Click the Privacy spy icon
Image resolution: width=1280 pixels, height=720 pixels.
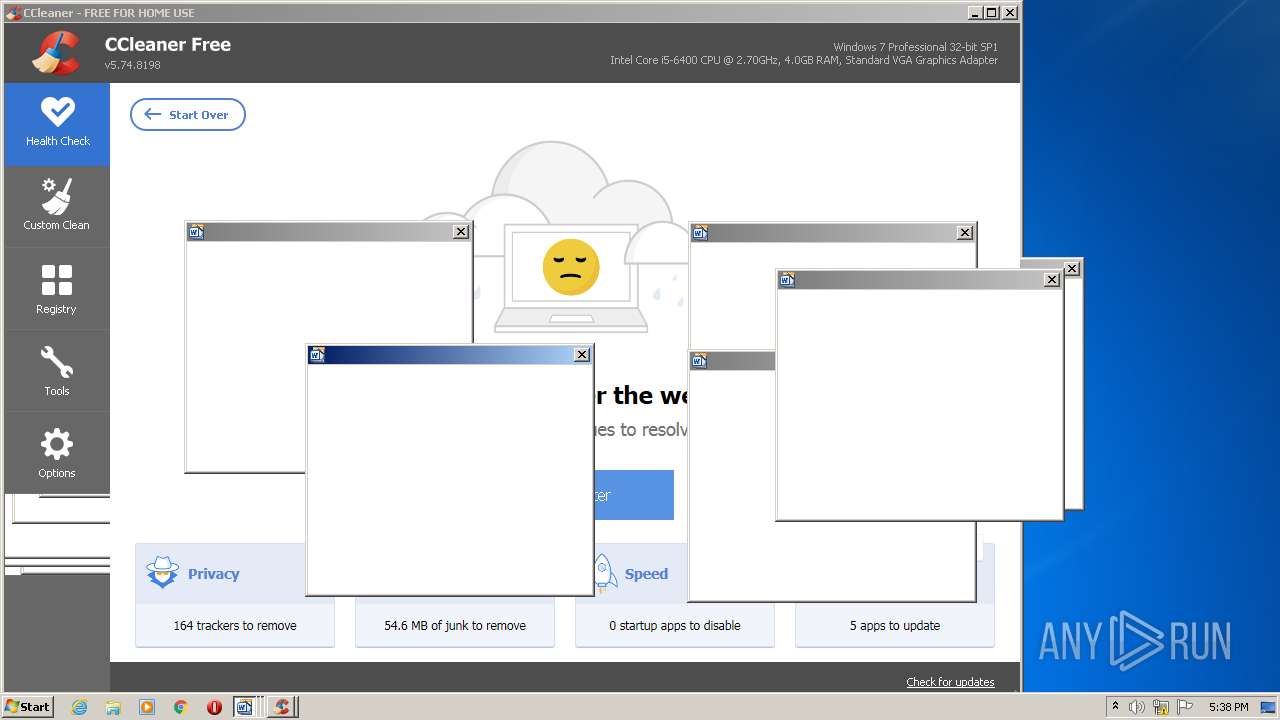[x=162, y=573]
